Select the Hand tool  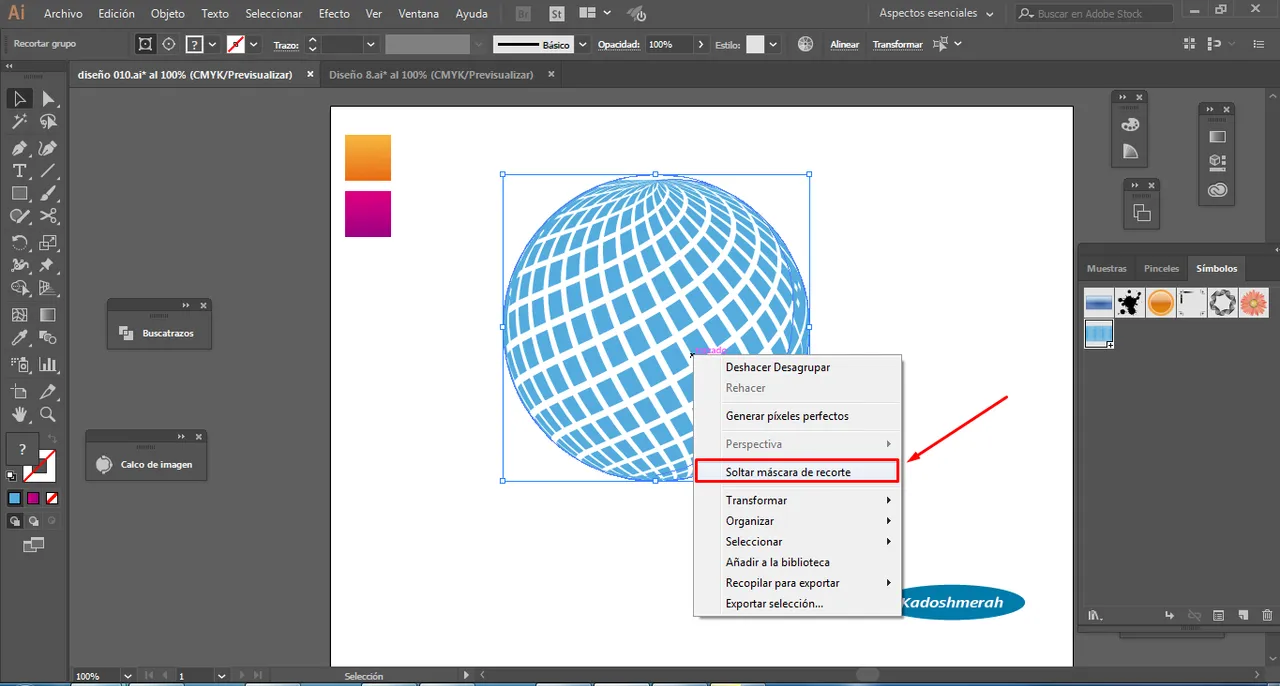pyautogui.click(x=19, y=414)
